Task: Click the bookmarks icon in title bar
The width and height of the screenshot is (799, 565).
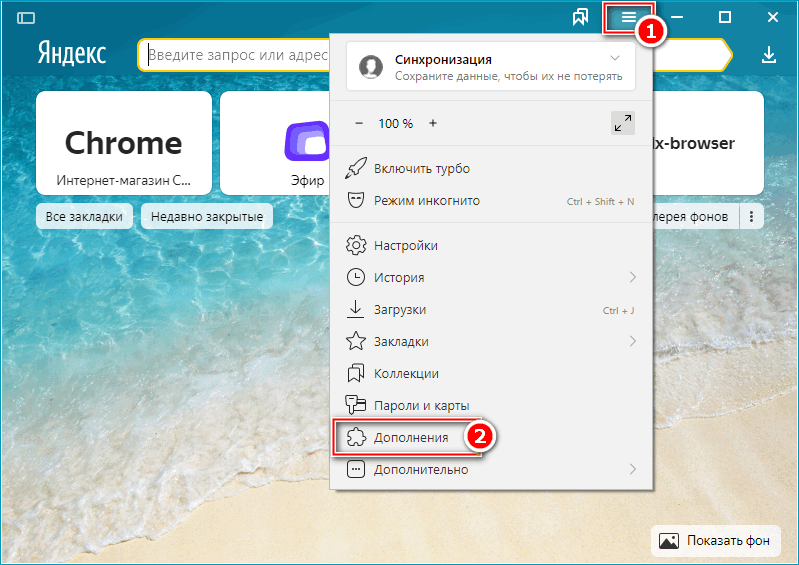Action: [x=580, y=18]
